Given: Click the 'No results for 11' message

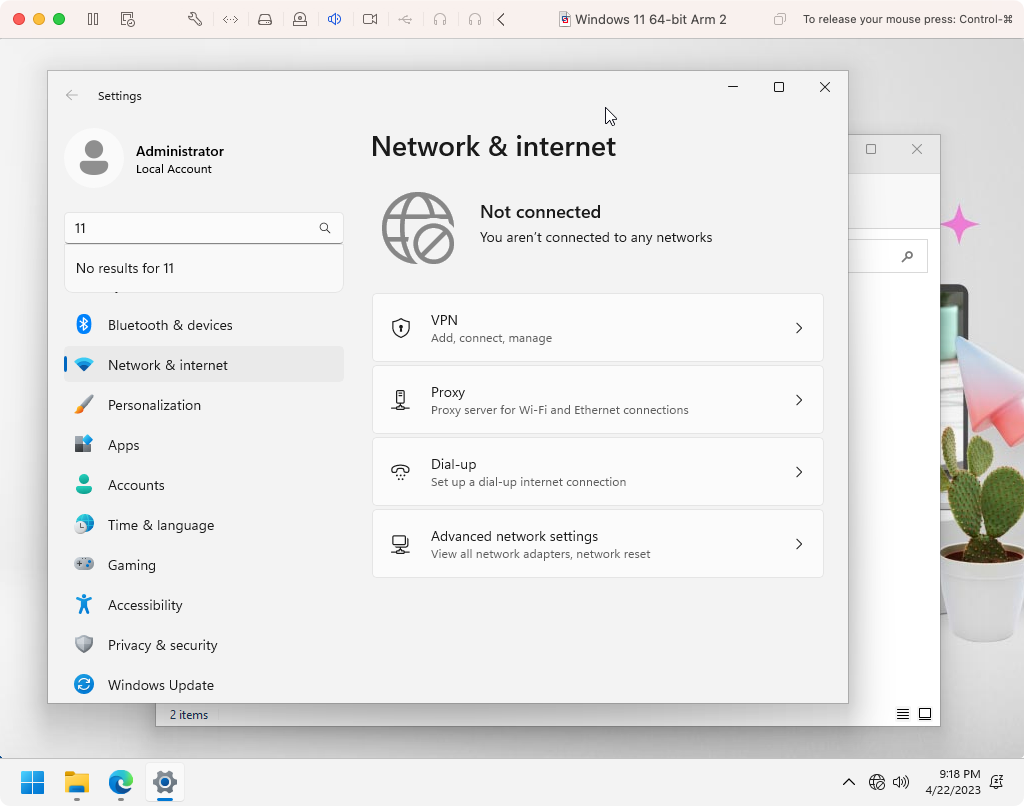Looking at the screenshot, I should [125, 268].
